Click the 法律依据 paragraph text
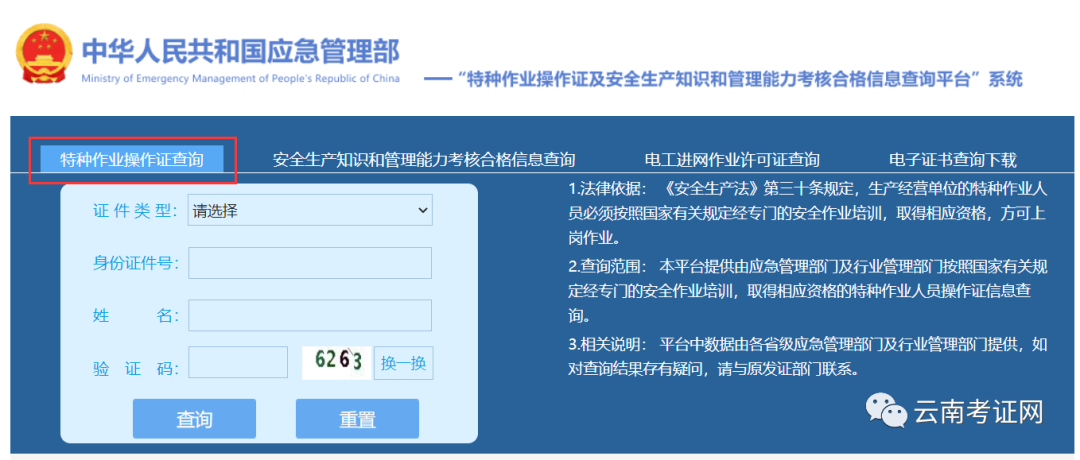Image resolution: width=1080 pixels, height=460 pixels. click(x=808, y=214)
